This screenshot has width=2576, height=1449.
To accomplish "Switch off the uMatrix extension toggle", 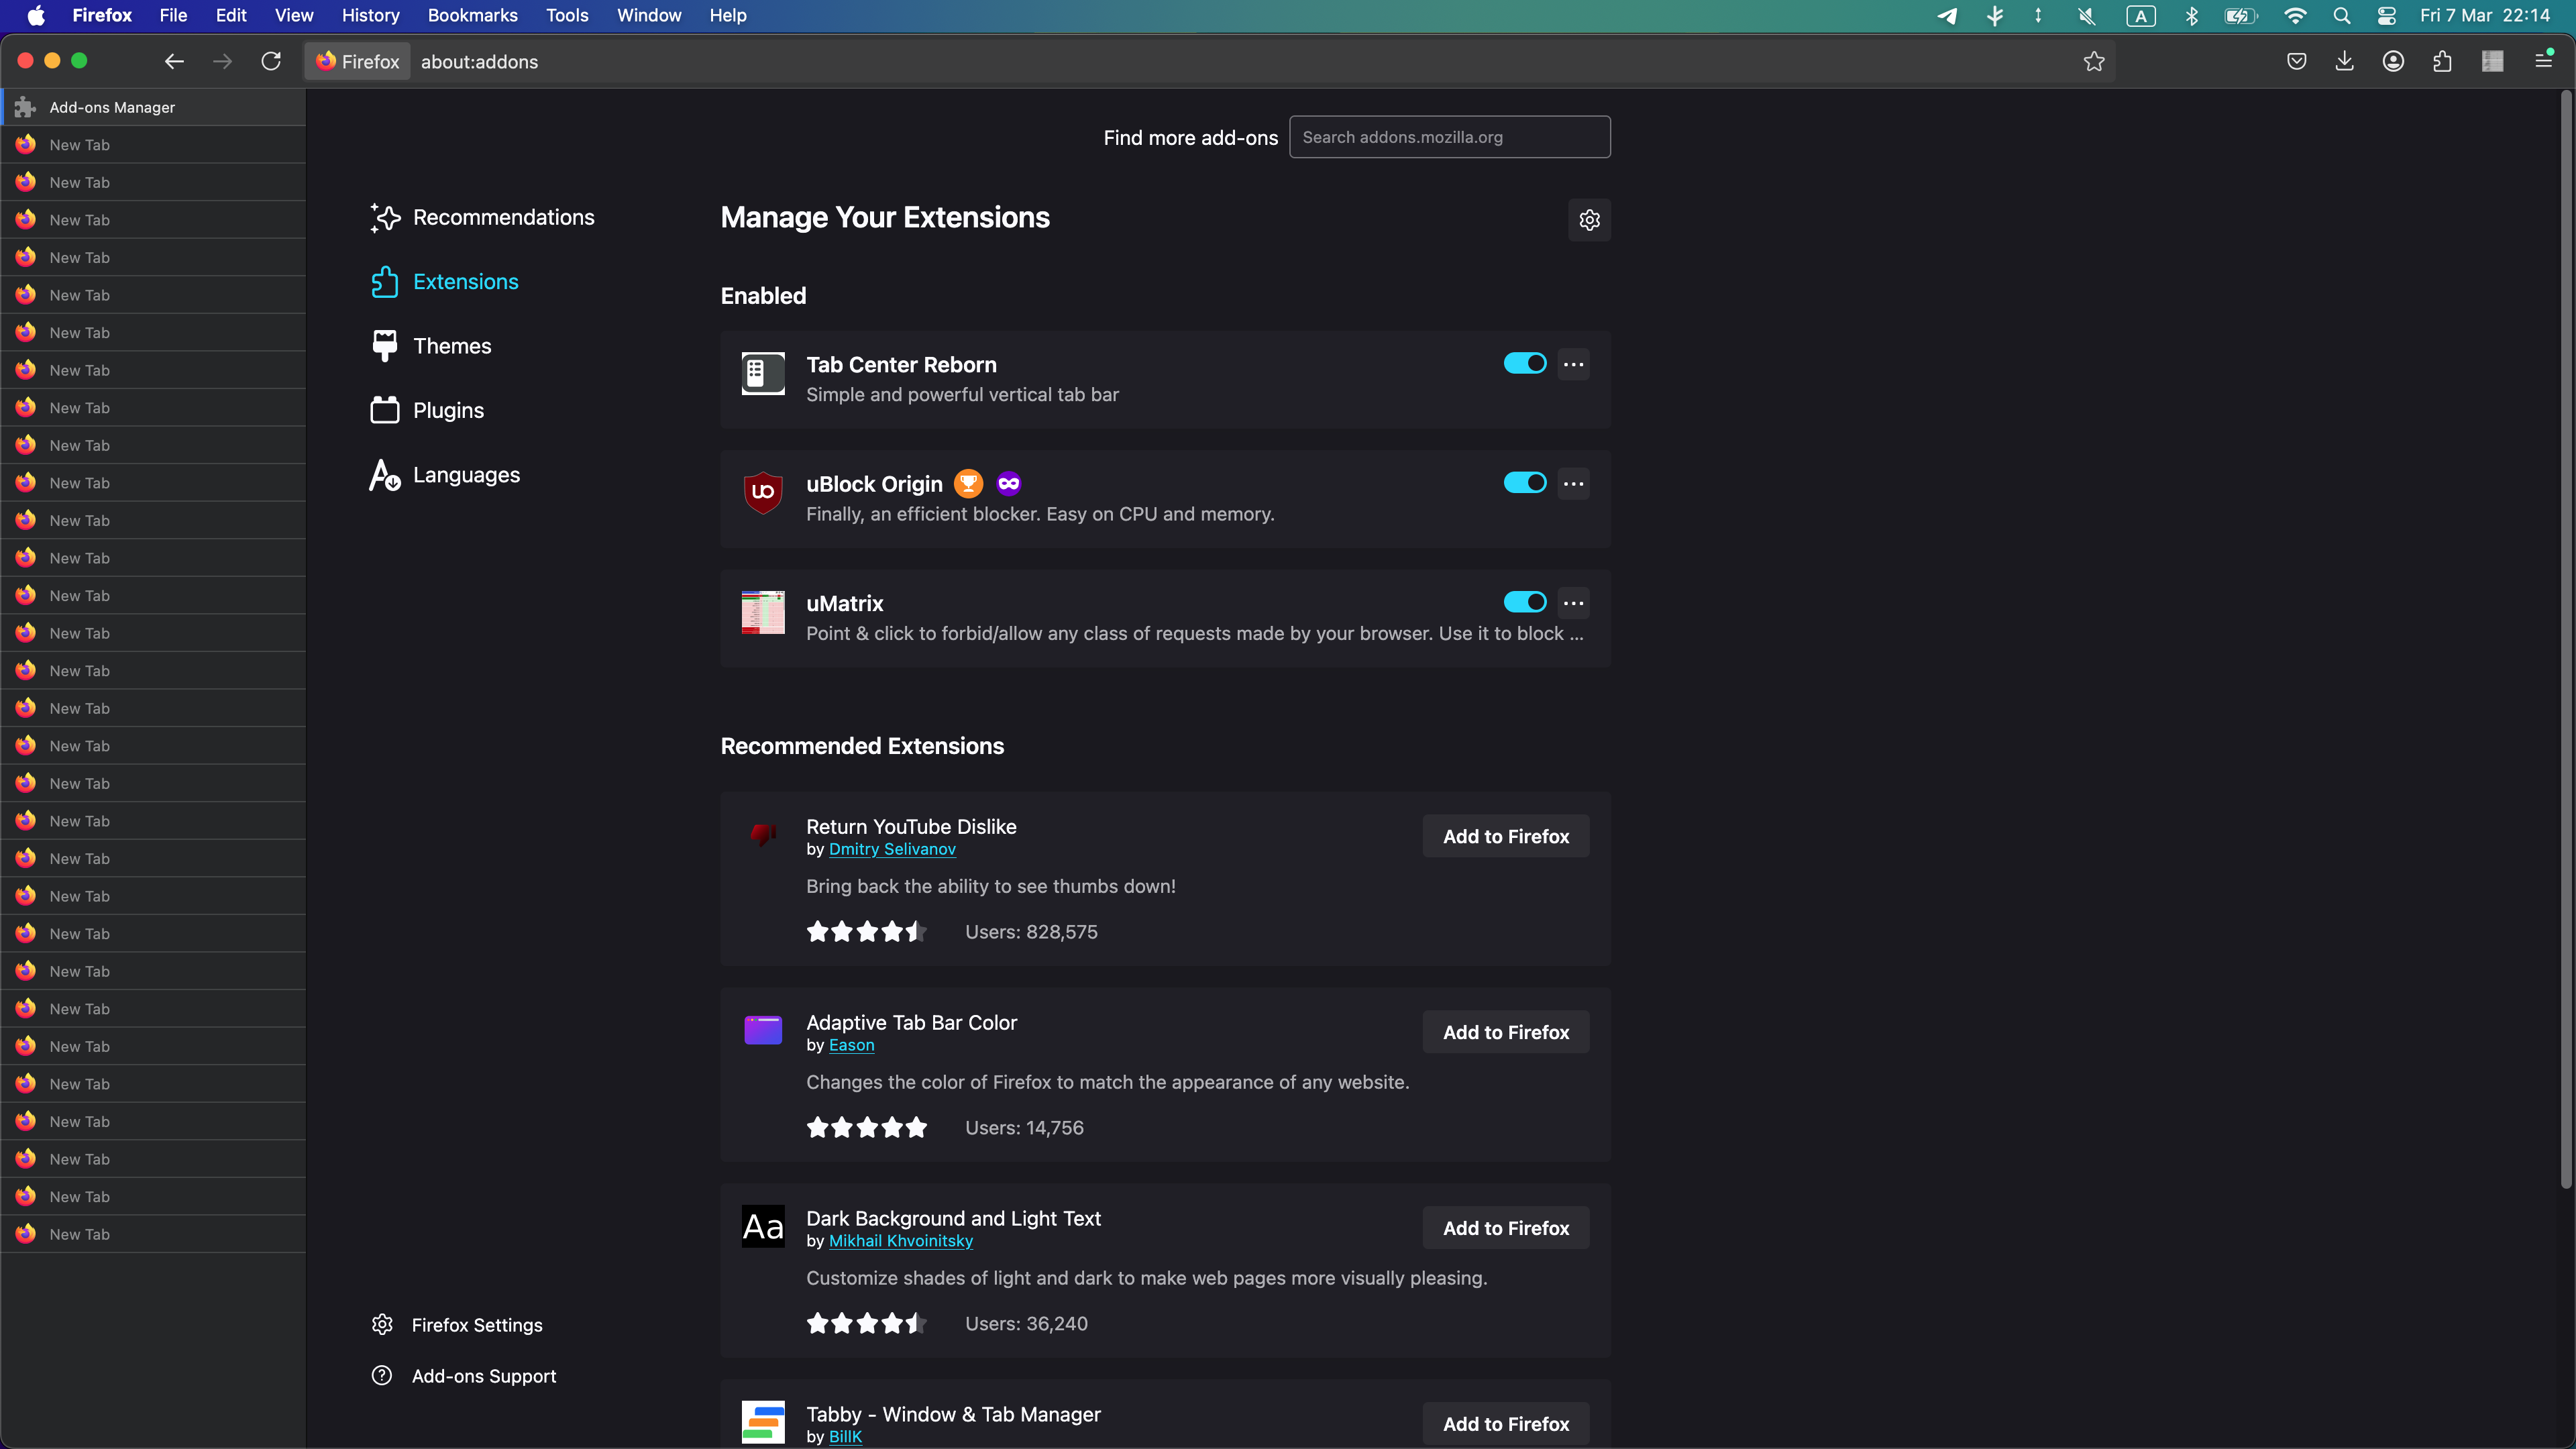I will pyautogui.click(x=1525, y=602).
